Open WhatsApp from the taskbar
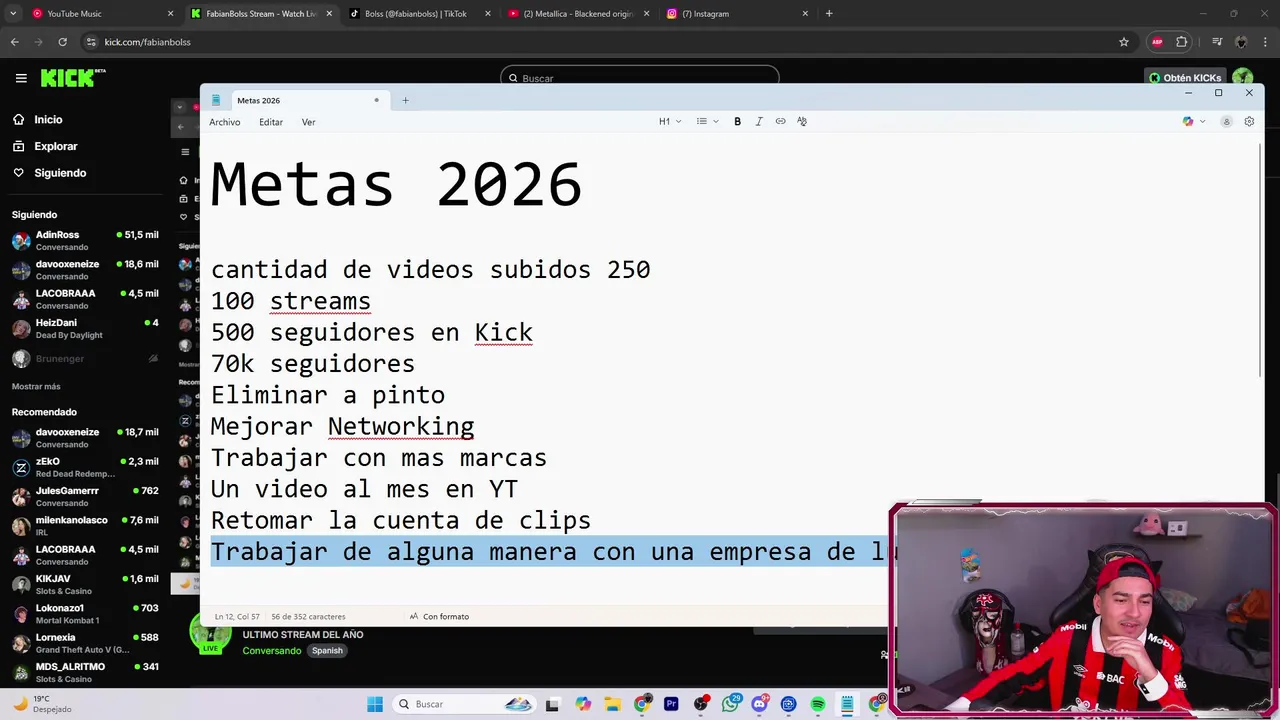The image size is (1280, 720). coord(730,704)
